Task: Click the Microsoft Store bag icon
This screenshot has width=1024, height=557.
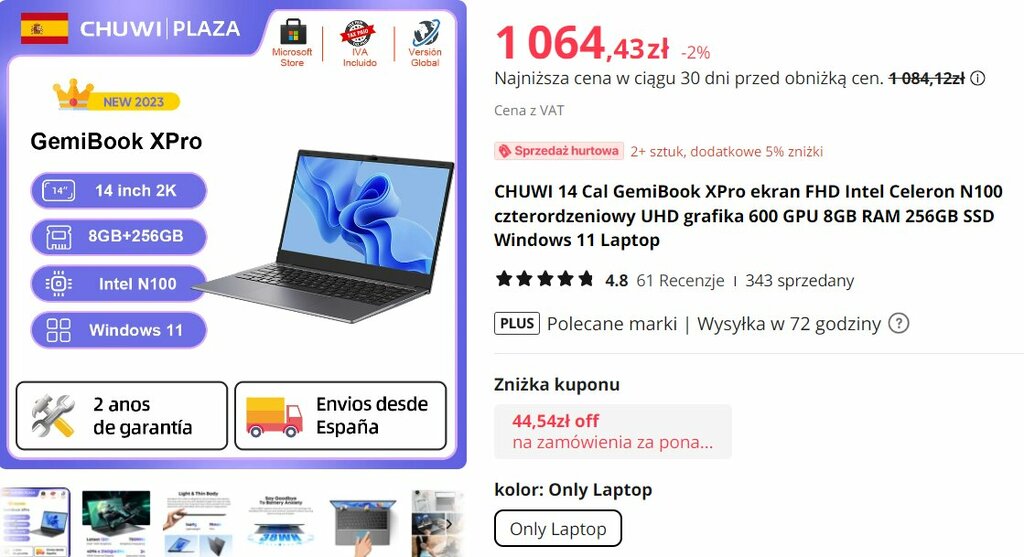Action: [292, 32]
